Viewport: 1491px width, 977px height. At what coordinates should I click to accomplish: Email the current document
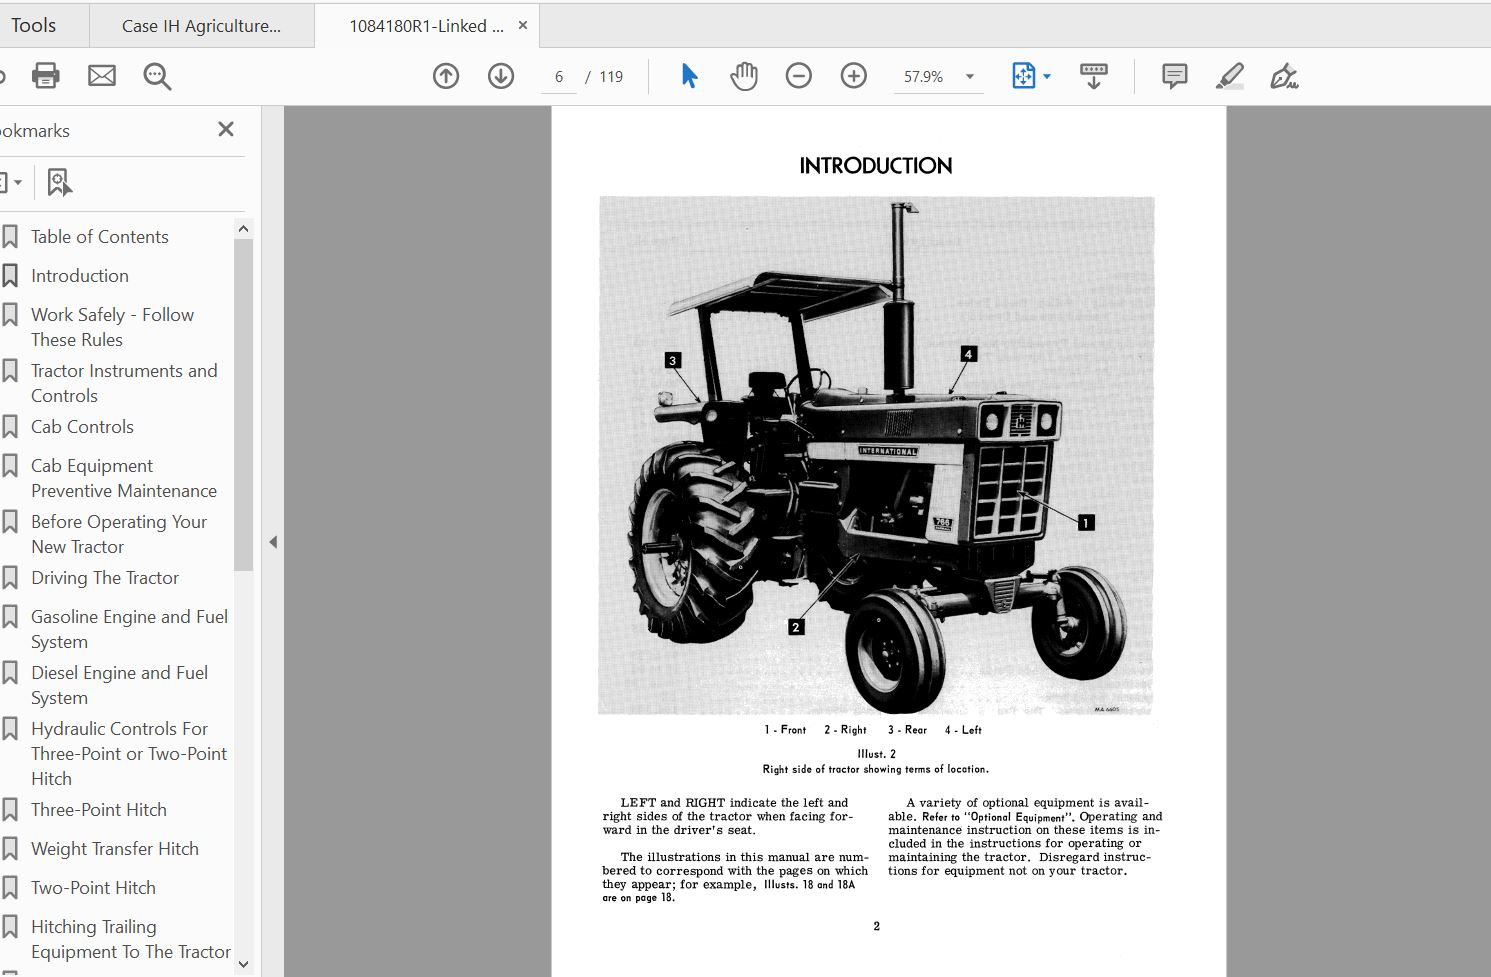(101, 75)
